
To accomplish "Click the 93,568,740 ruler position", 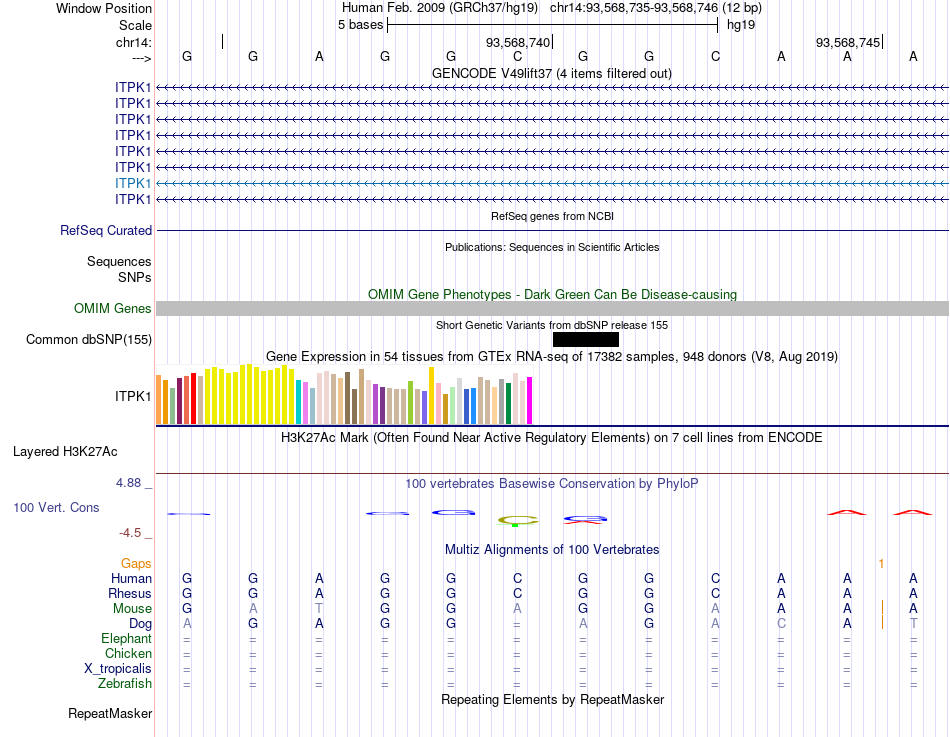I will coord(518,42).
